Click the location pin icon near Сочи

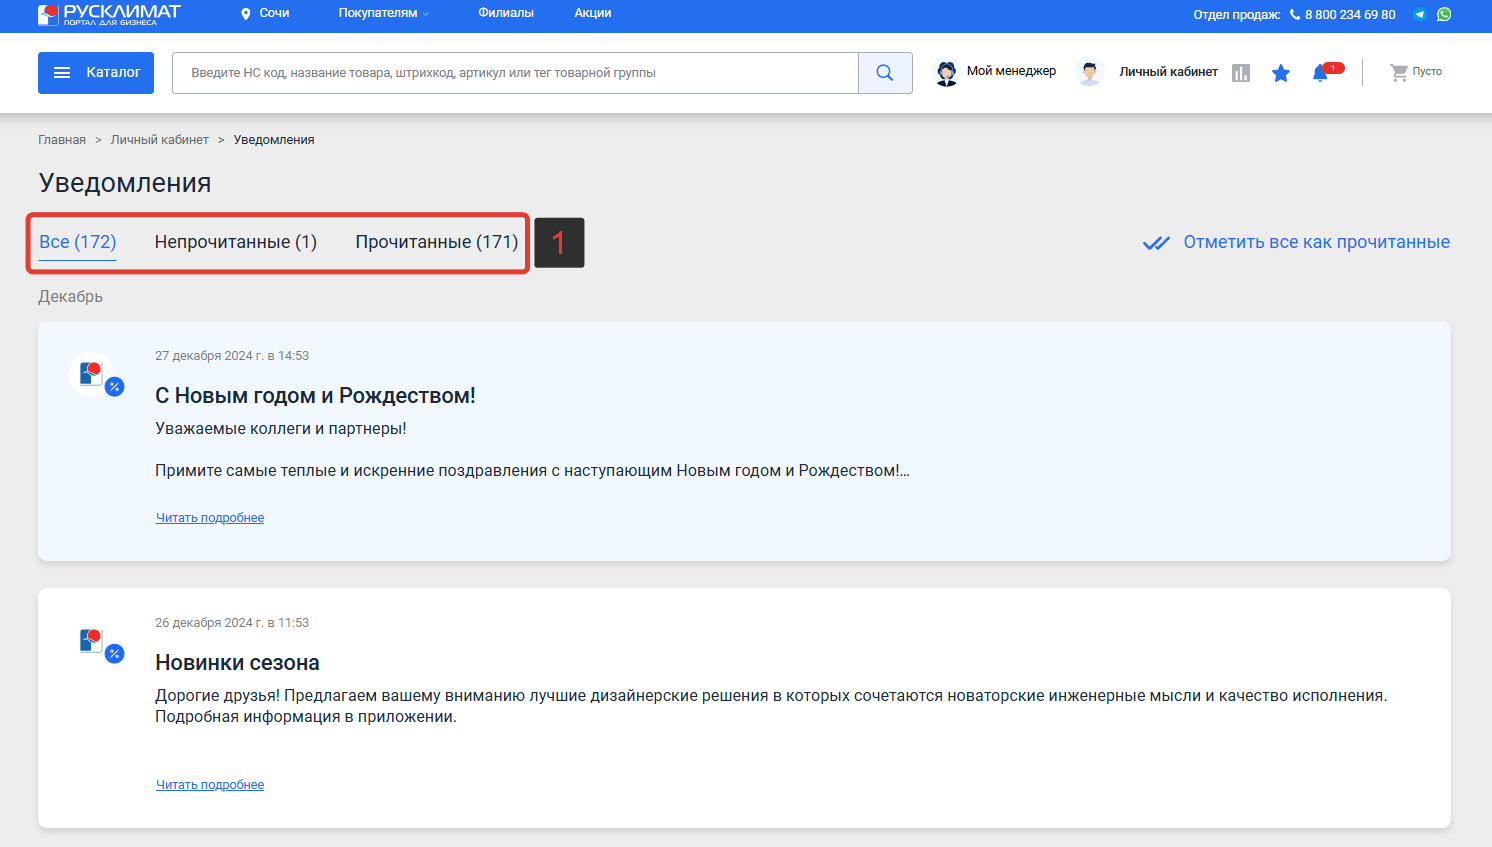[x=246, y=14]
